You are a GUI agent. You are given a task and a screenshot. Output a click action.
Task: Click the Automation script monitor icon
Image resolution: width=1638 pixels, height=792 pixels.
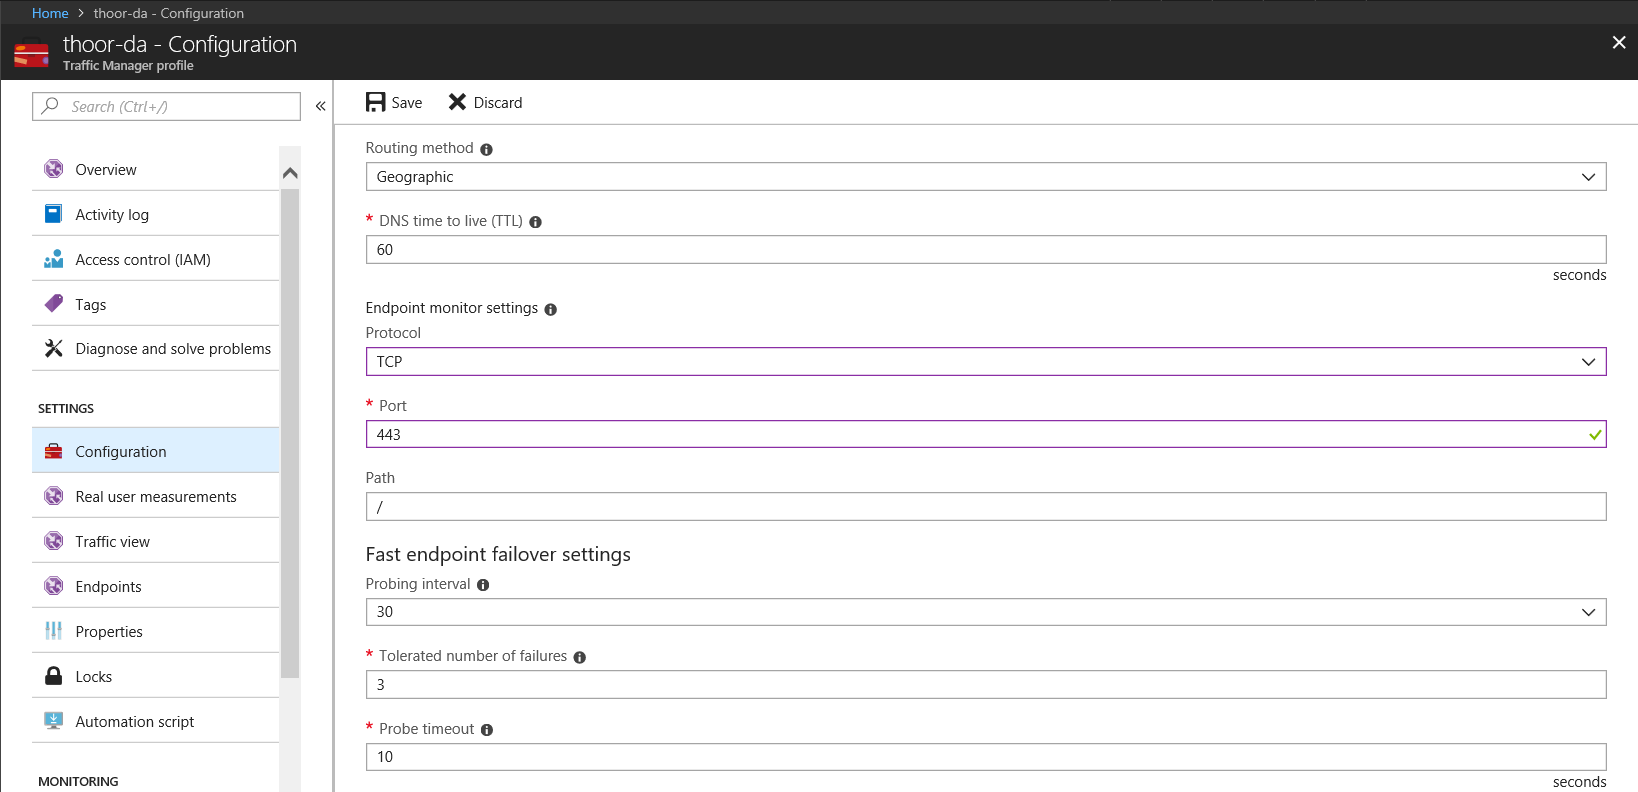click(x=54, y=721)
